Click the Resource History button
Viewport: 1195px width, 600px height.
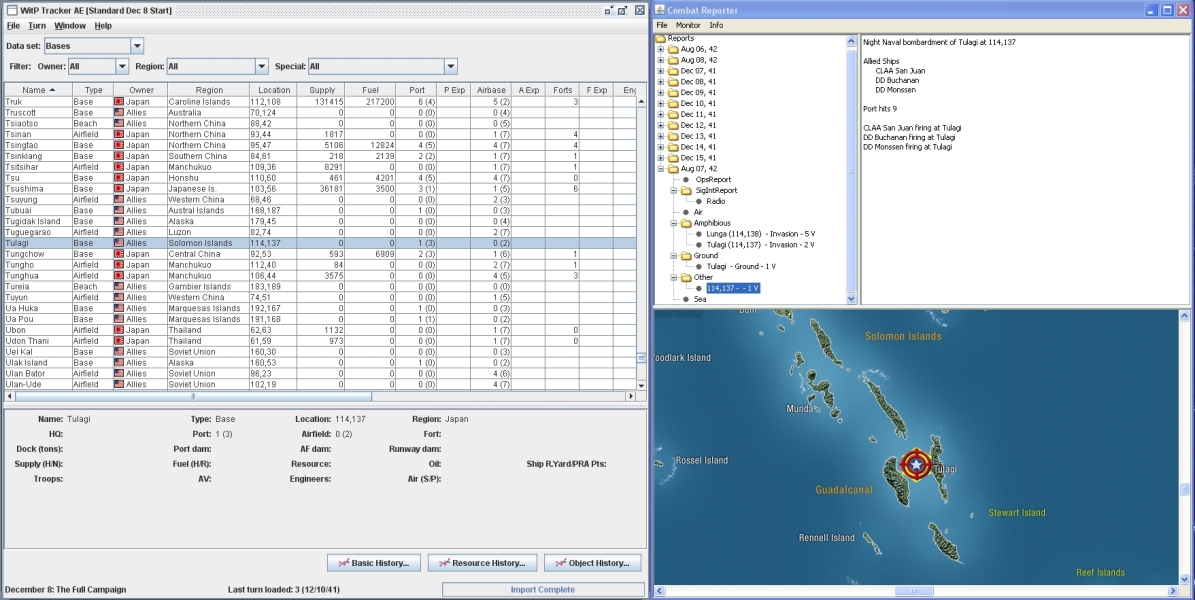(x=482, y=563)
